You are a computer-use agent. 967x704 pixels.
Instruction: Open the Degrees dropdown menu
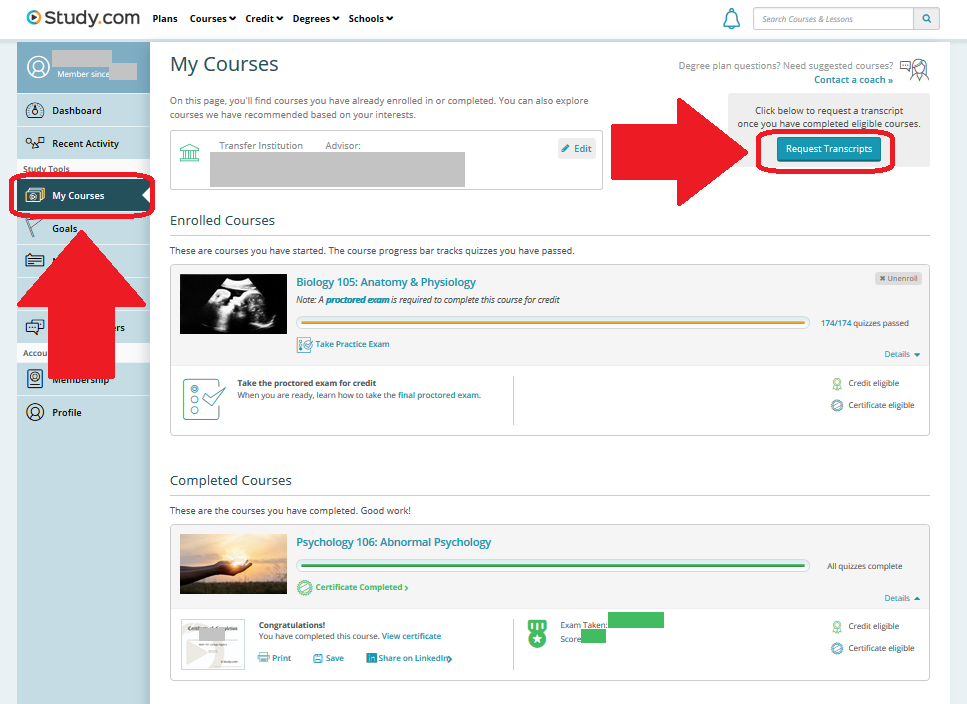pyautogui.click(x=316, y=19)
